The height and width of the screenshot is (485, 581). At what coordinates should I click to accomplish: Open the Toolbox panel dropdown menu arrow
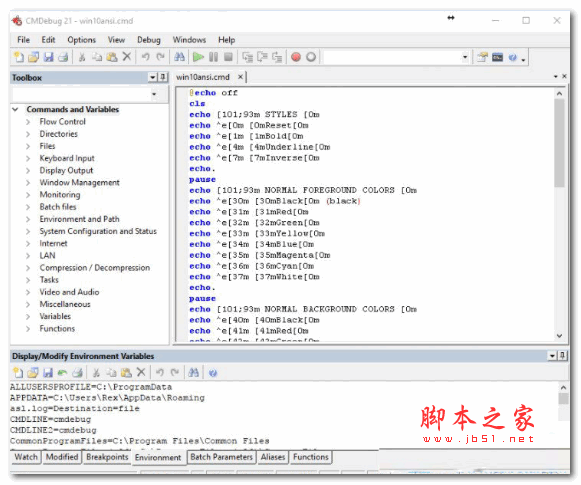(153, 77)
